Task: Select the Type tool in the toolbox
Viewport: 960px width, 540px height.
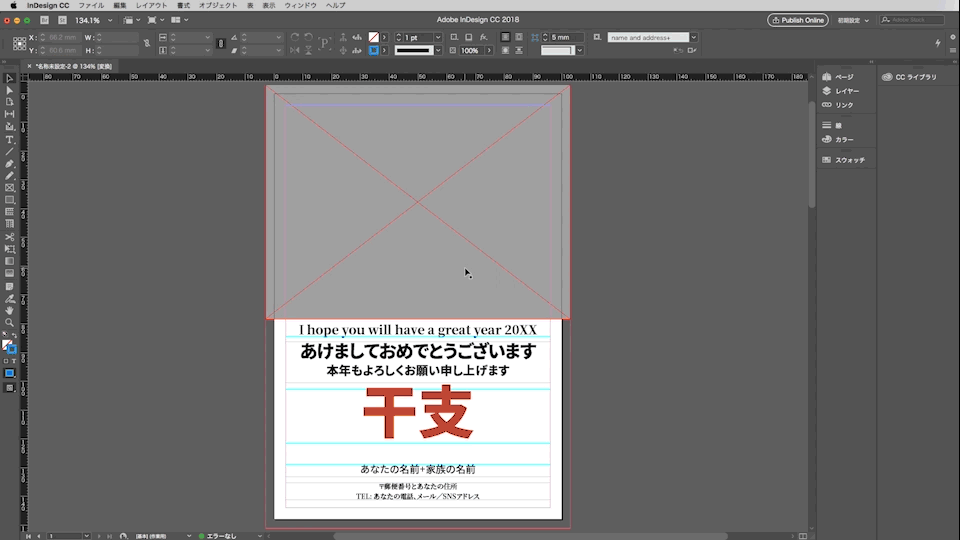Action: [10, 139]
